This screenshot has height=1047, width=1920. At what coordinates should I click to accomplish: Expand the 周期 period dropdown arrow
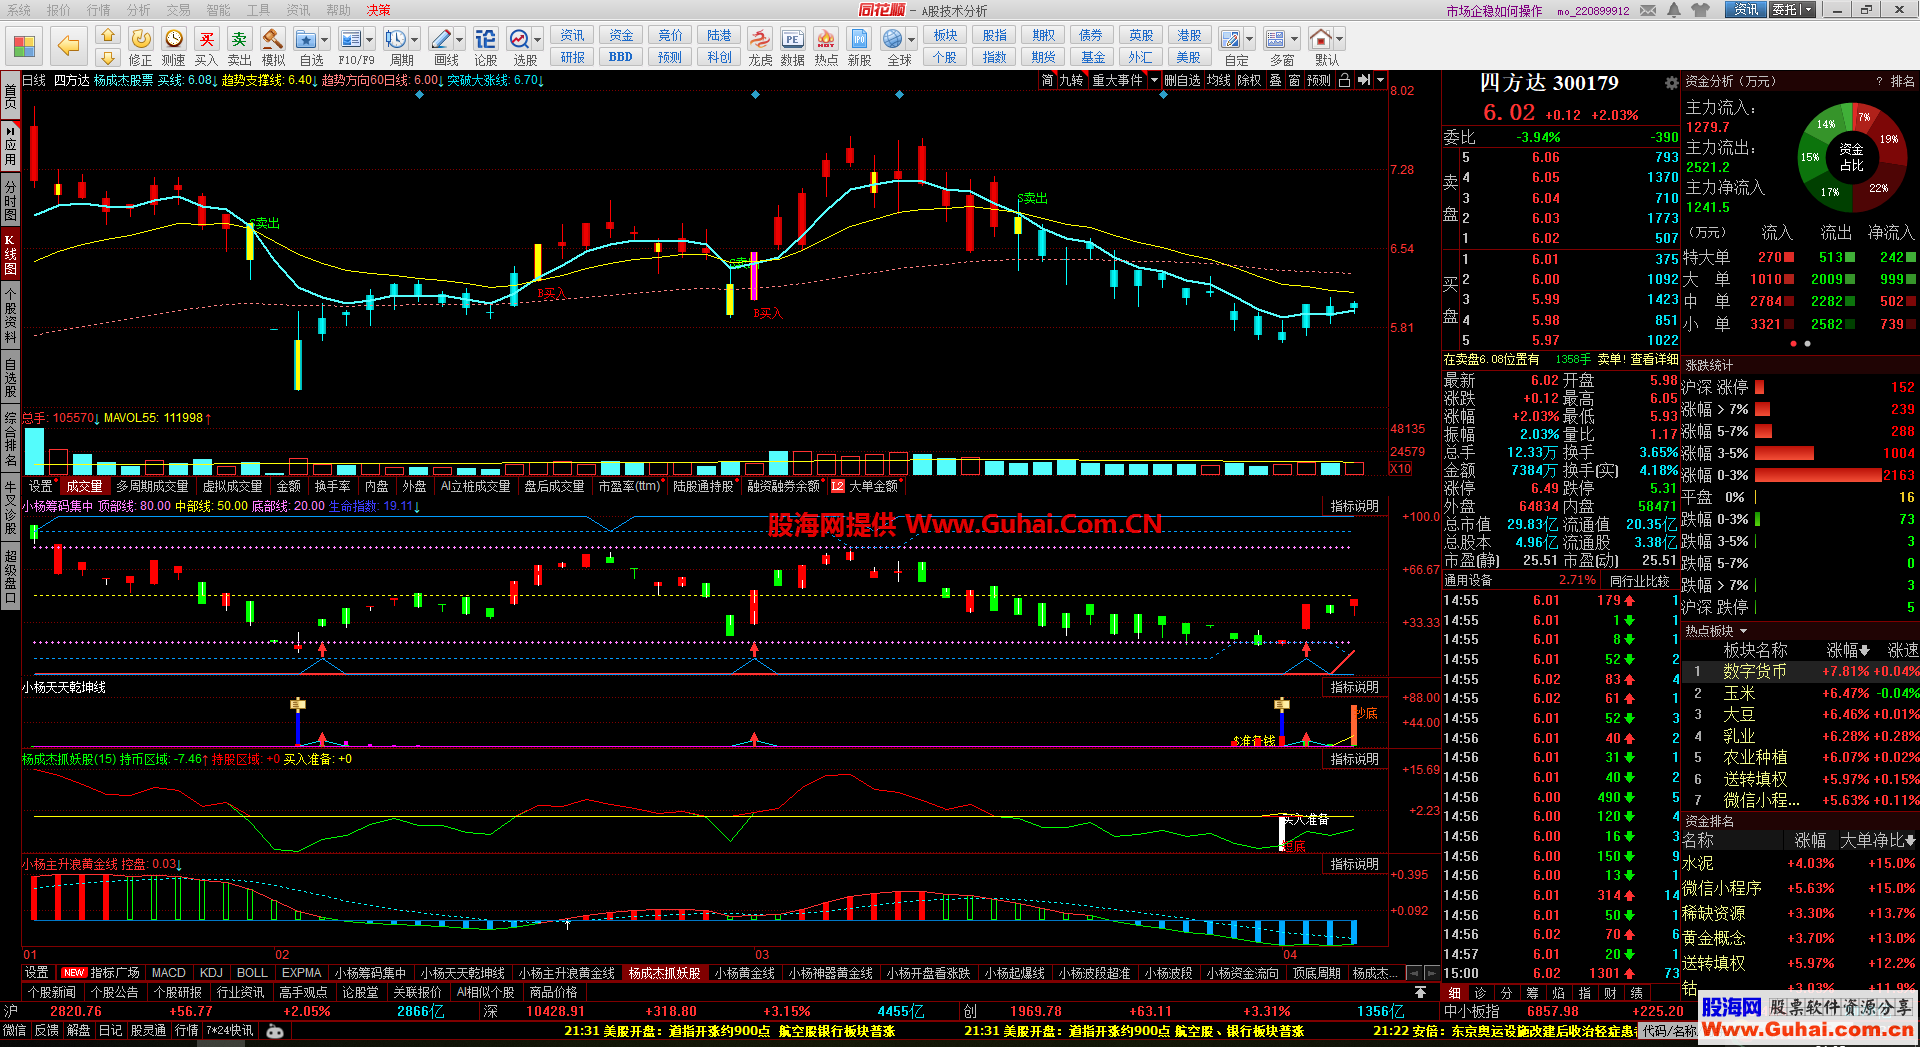coord(415,40)
